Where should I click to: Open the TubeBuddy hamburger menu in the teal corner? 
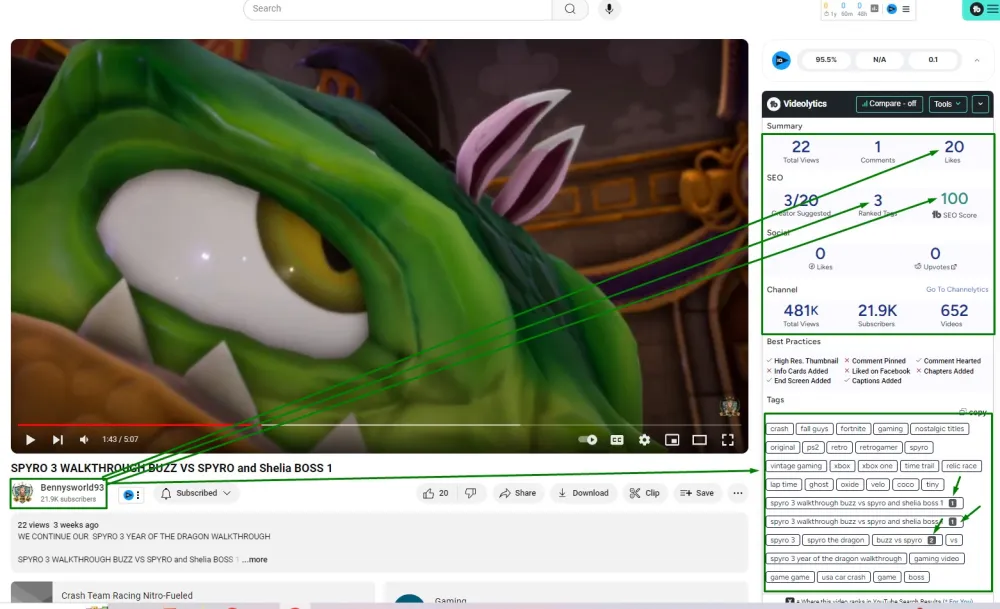point(992,9)
